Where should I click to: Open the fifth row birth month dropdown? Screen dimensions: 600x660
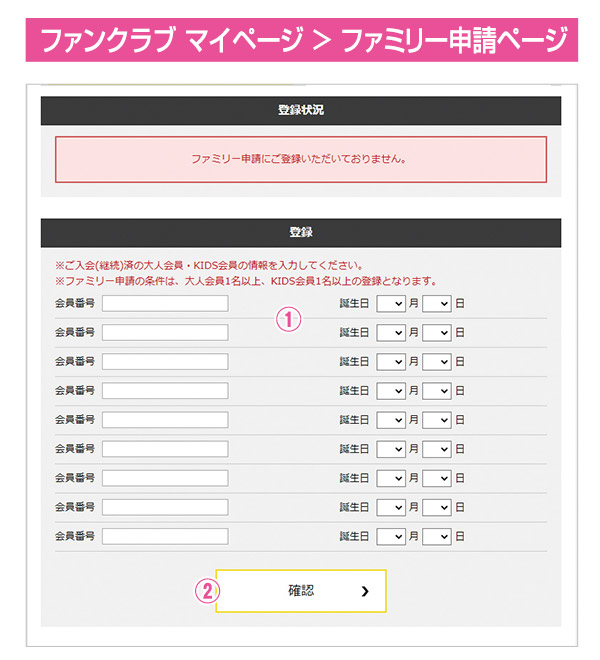[x=391, y=420]
